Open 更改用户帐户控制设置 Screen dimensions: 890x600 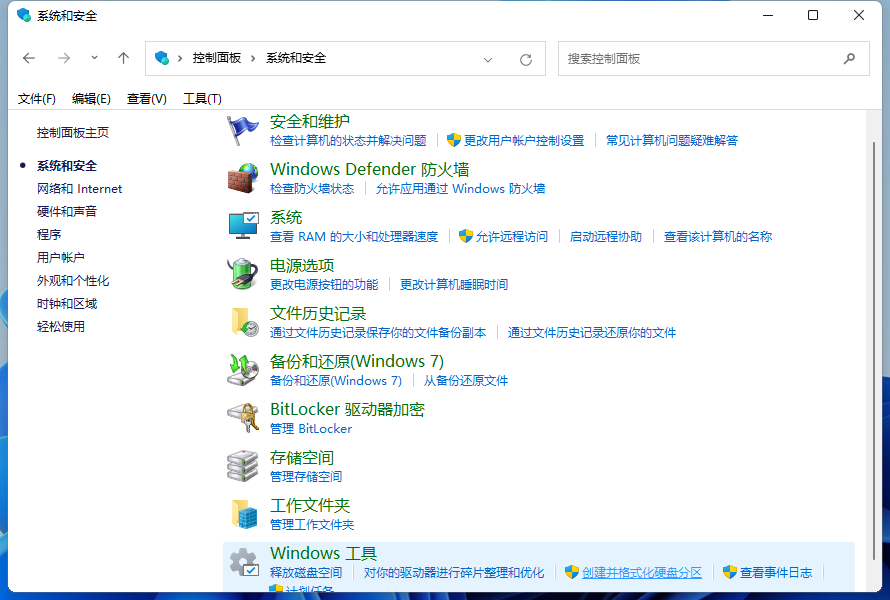524,141
